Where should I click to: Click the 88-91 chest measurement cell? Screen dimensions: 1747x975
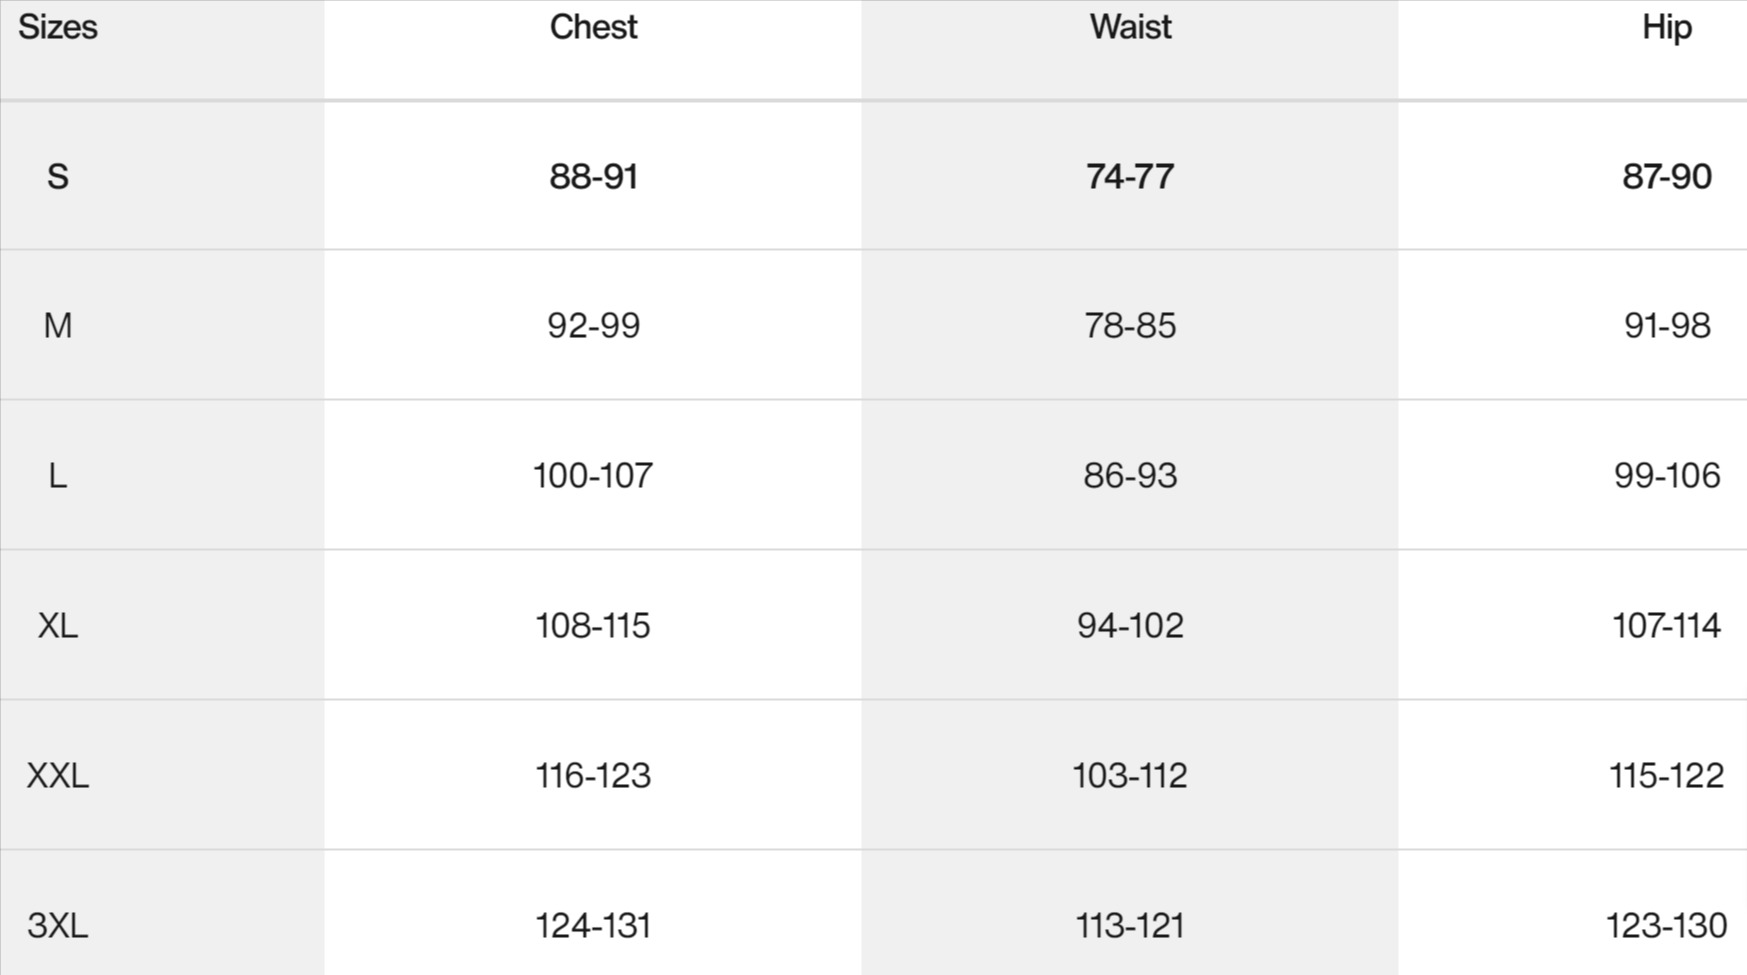click(x=593, y=177)
